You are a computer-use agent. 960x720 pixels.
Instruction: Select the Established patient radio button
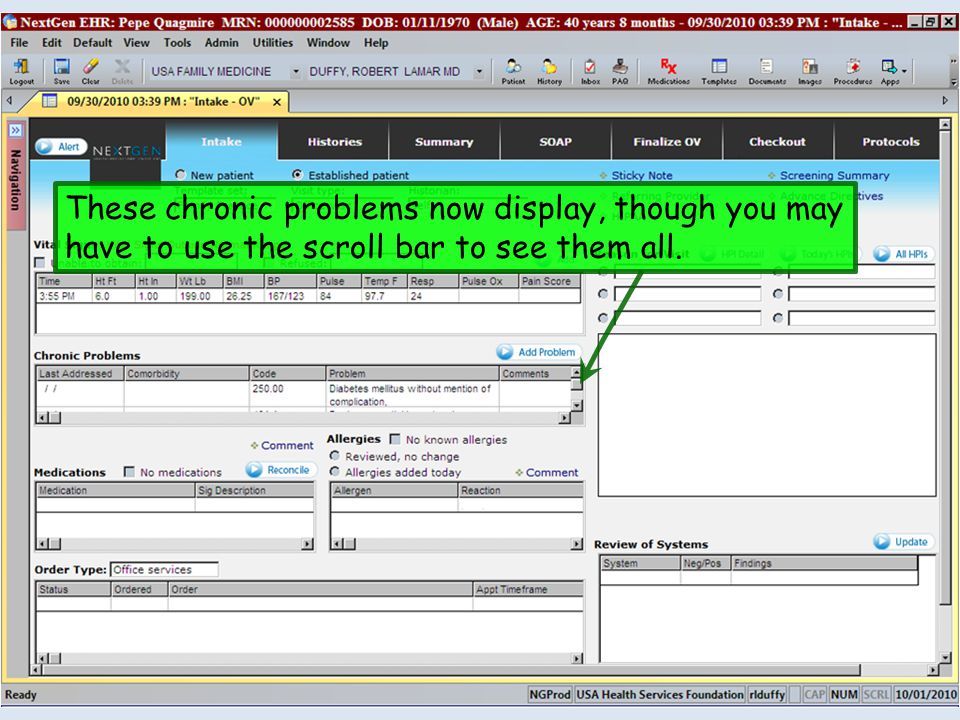[298, 174]
